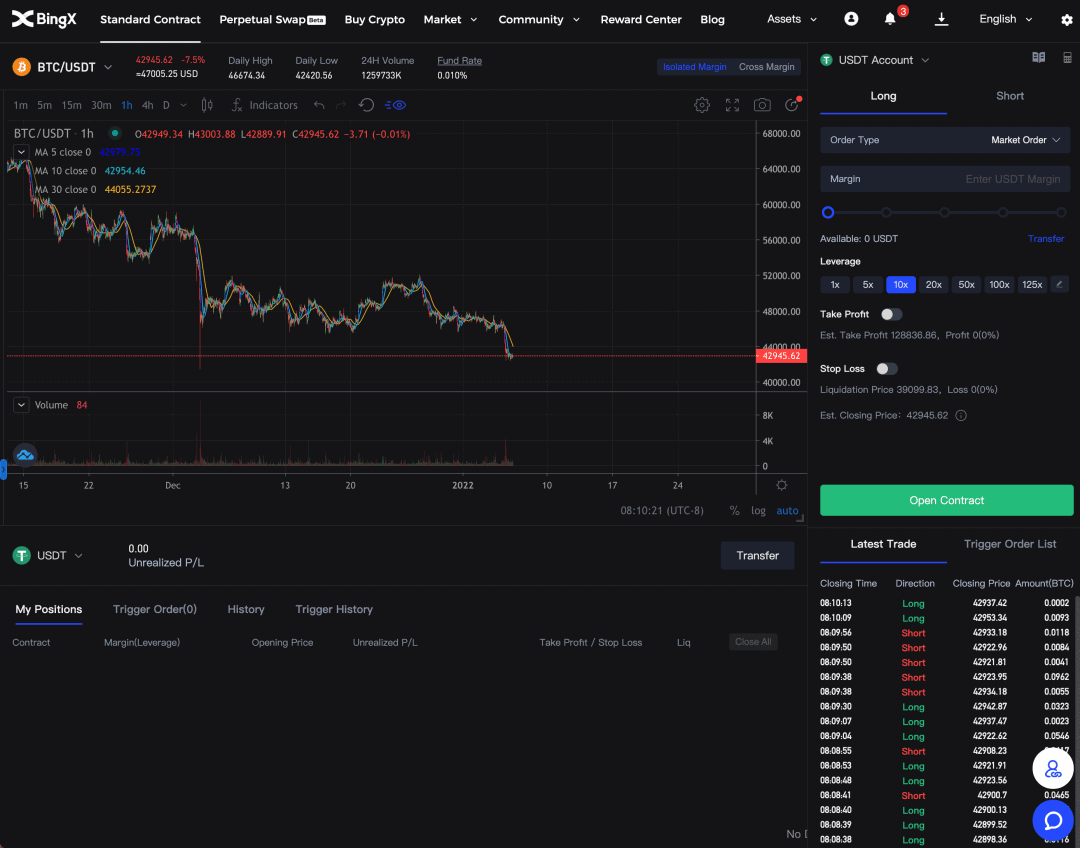Toggle auto scale on chart

pos(787,510)
